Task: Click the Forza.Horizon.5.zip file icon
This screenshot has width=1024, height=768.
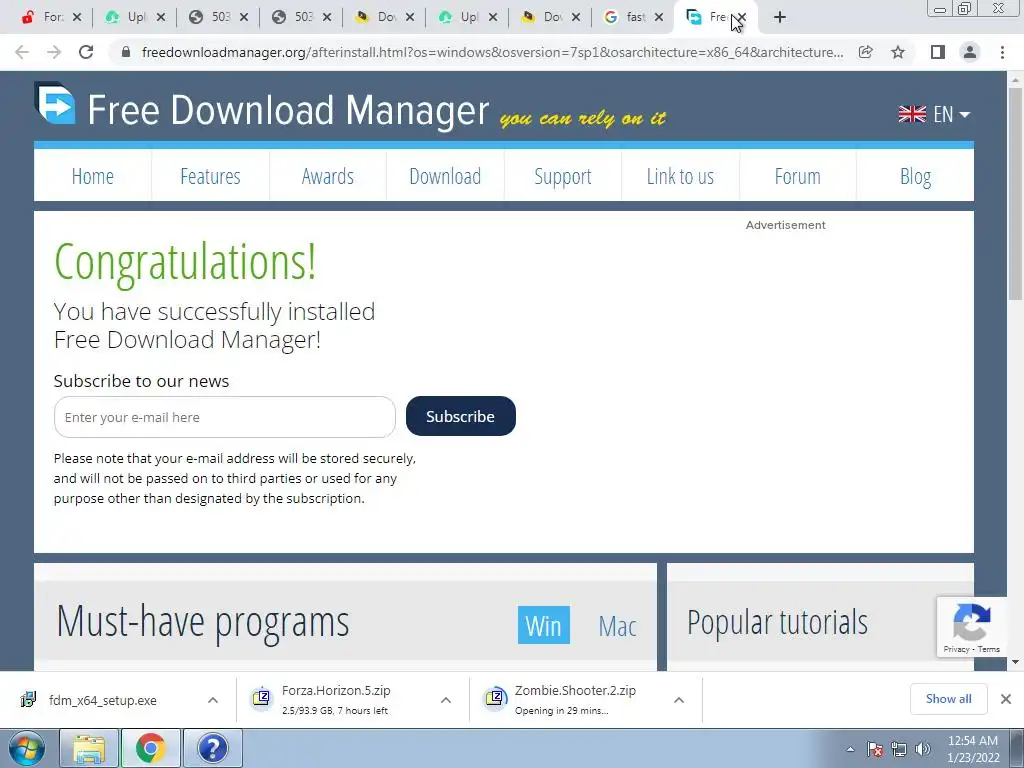Action: [261, 698]
